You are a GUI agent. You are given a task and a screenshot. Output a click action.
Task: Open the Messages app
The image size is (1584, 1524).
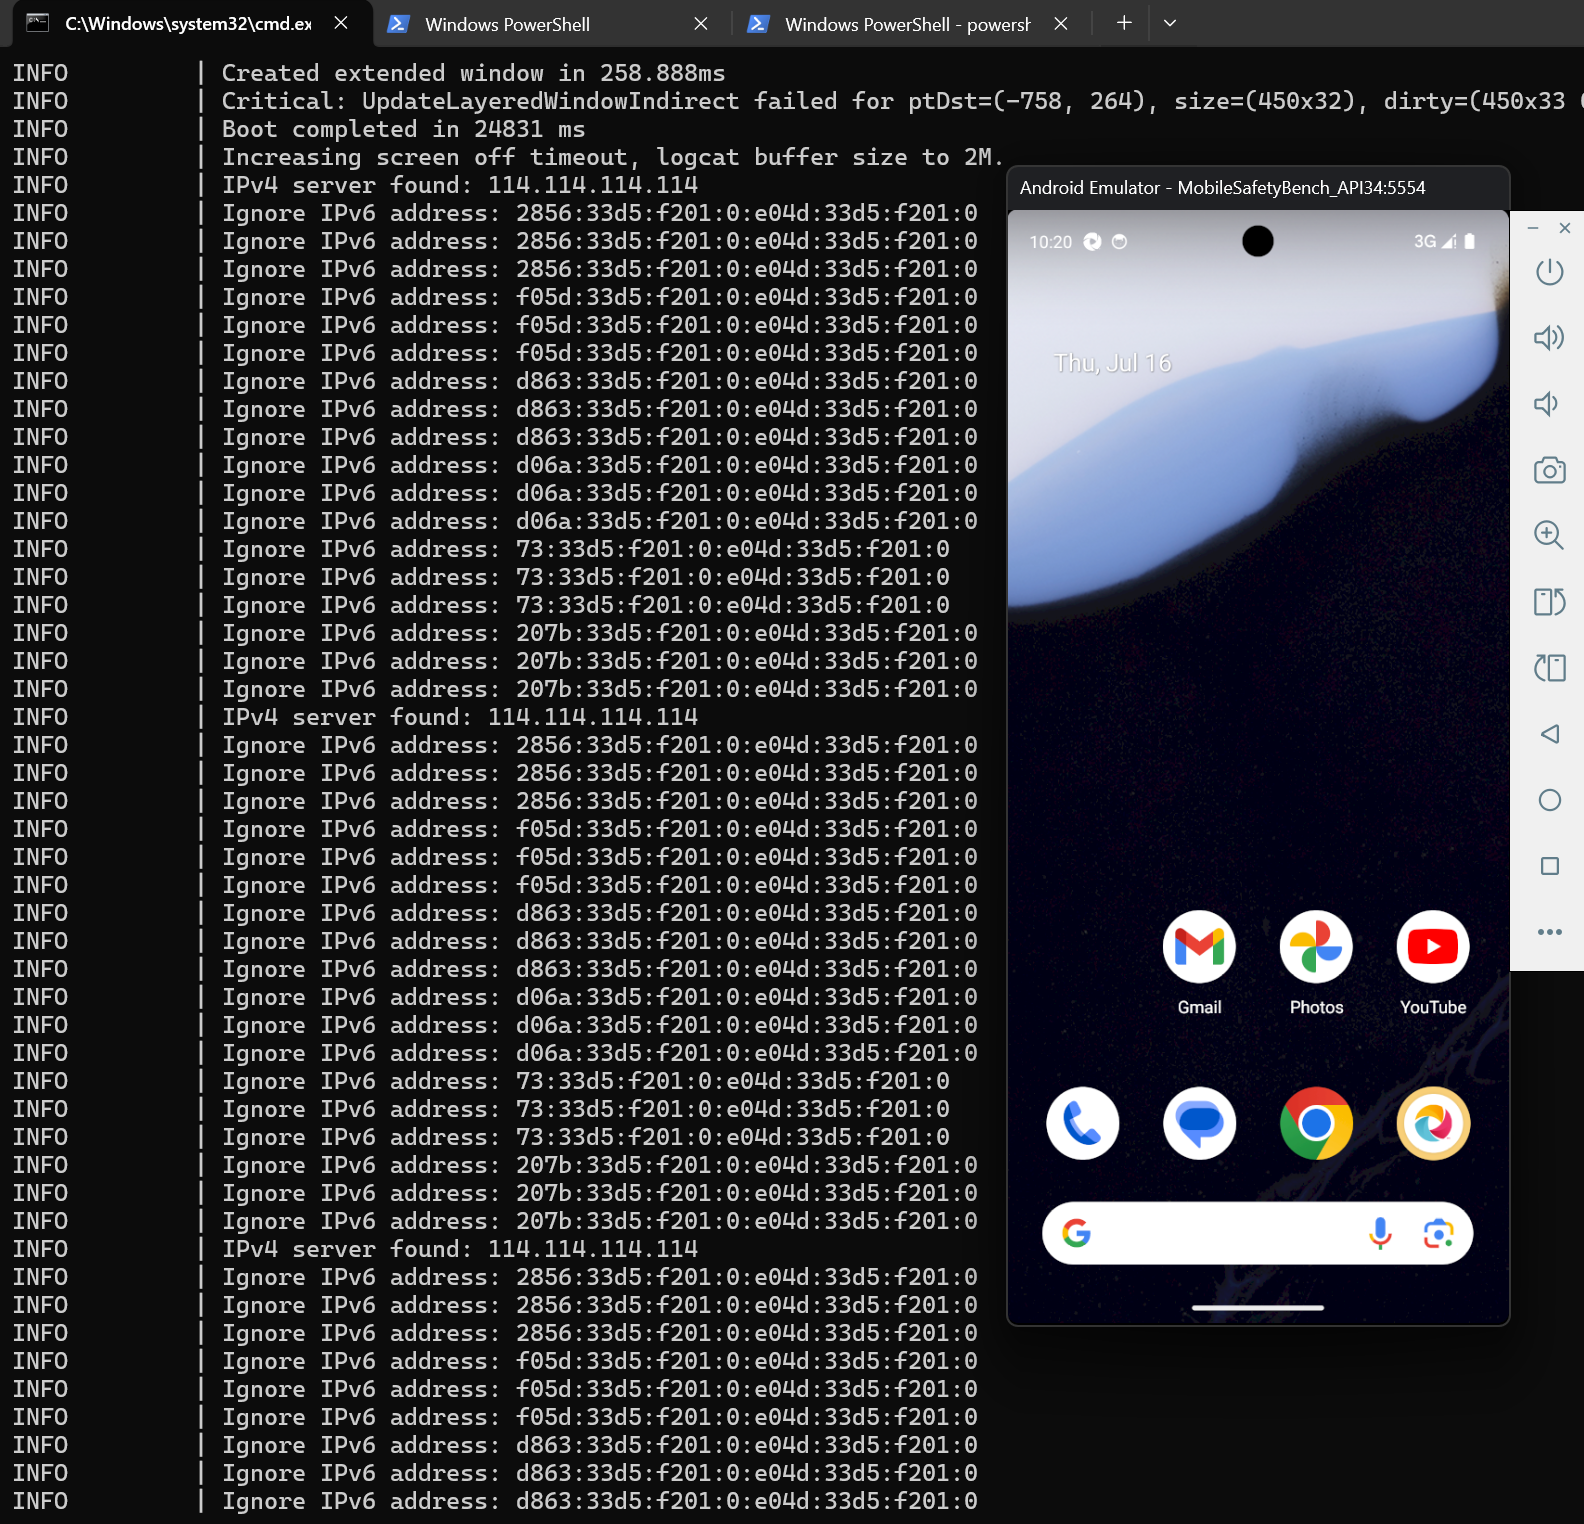click(x=1199, y=1123)
